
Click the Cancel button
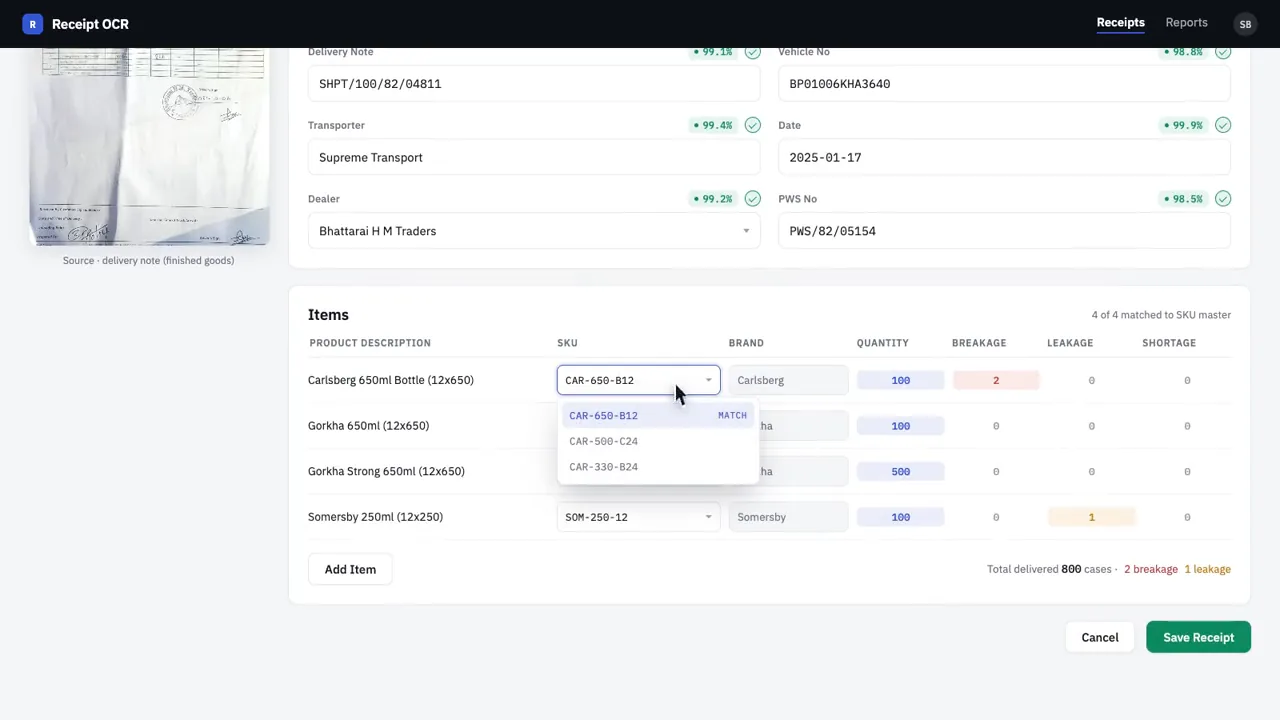tap(1100, 637)
